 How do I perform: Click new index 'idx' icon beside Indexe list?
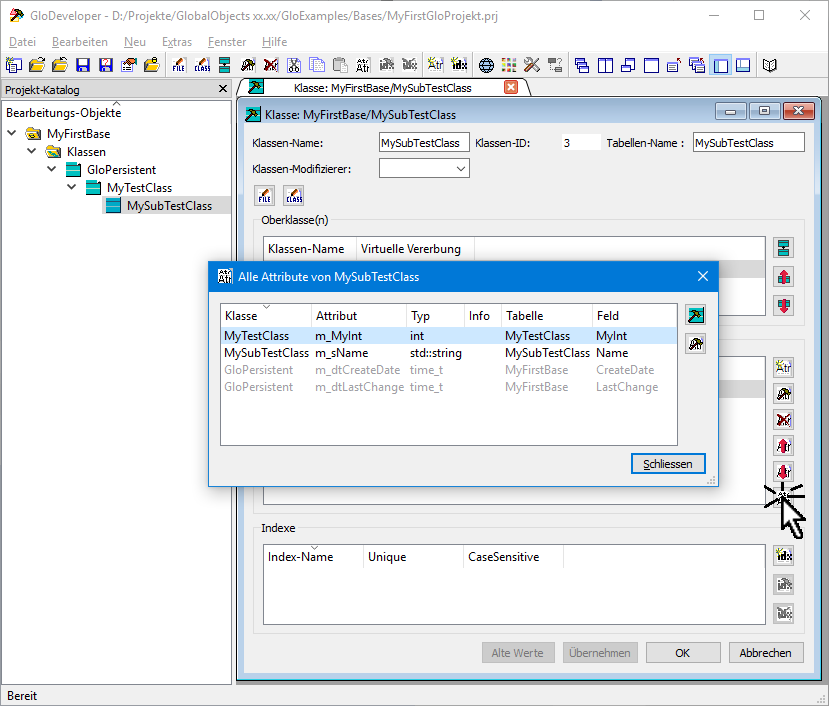pyautogui.click(x=784, y=555)
